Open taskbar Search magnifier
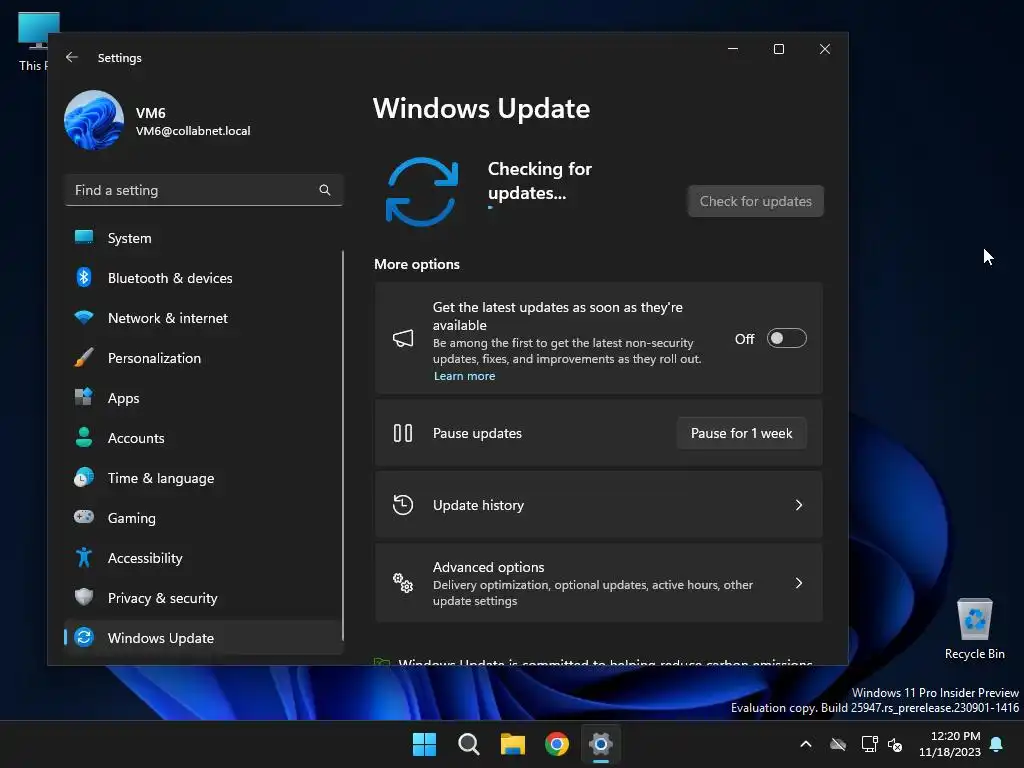The width and height of the screenshot is (1024, 768). [469, 744]
